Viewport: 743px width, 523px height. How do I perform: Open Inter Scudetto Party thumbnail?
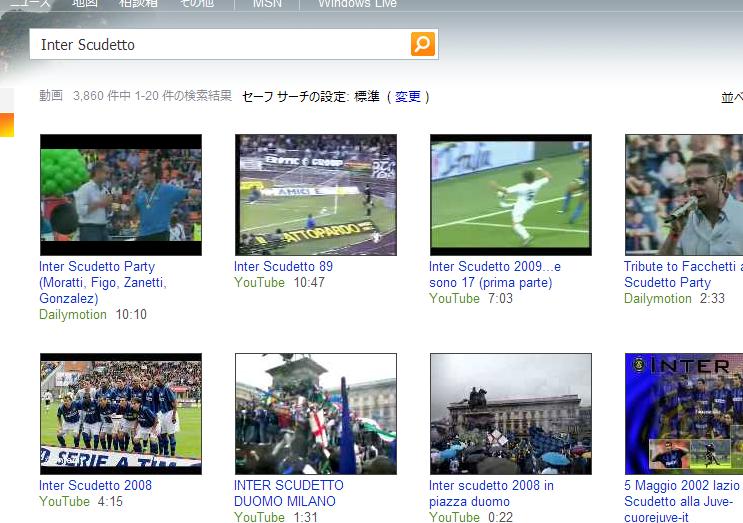point(121,195)
